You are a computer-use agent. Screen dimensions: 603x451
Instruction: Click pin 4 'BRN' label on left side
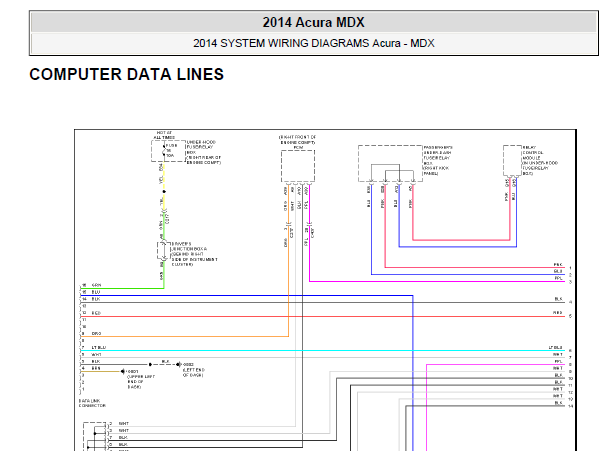coord(96,368)
